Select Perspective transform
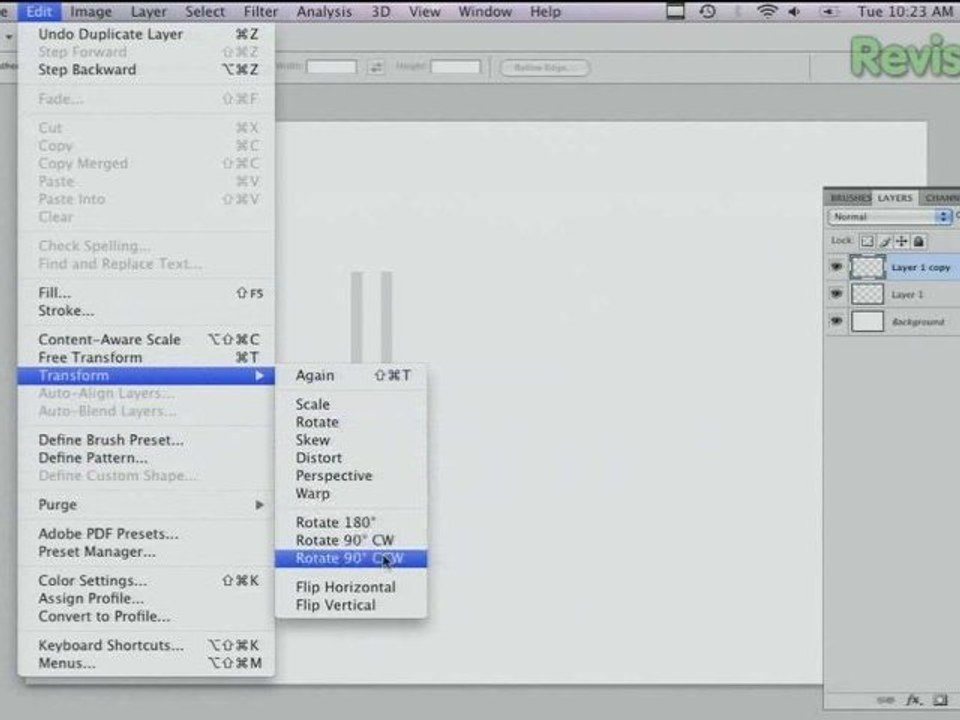This screenshot has height=720, width=960. (351, 476)
